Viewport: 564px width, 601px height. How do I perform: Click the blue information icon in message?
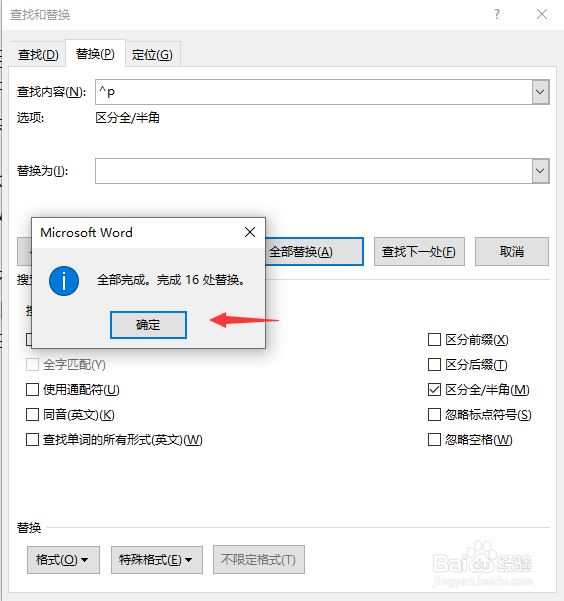click(64, 281)
